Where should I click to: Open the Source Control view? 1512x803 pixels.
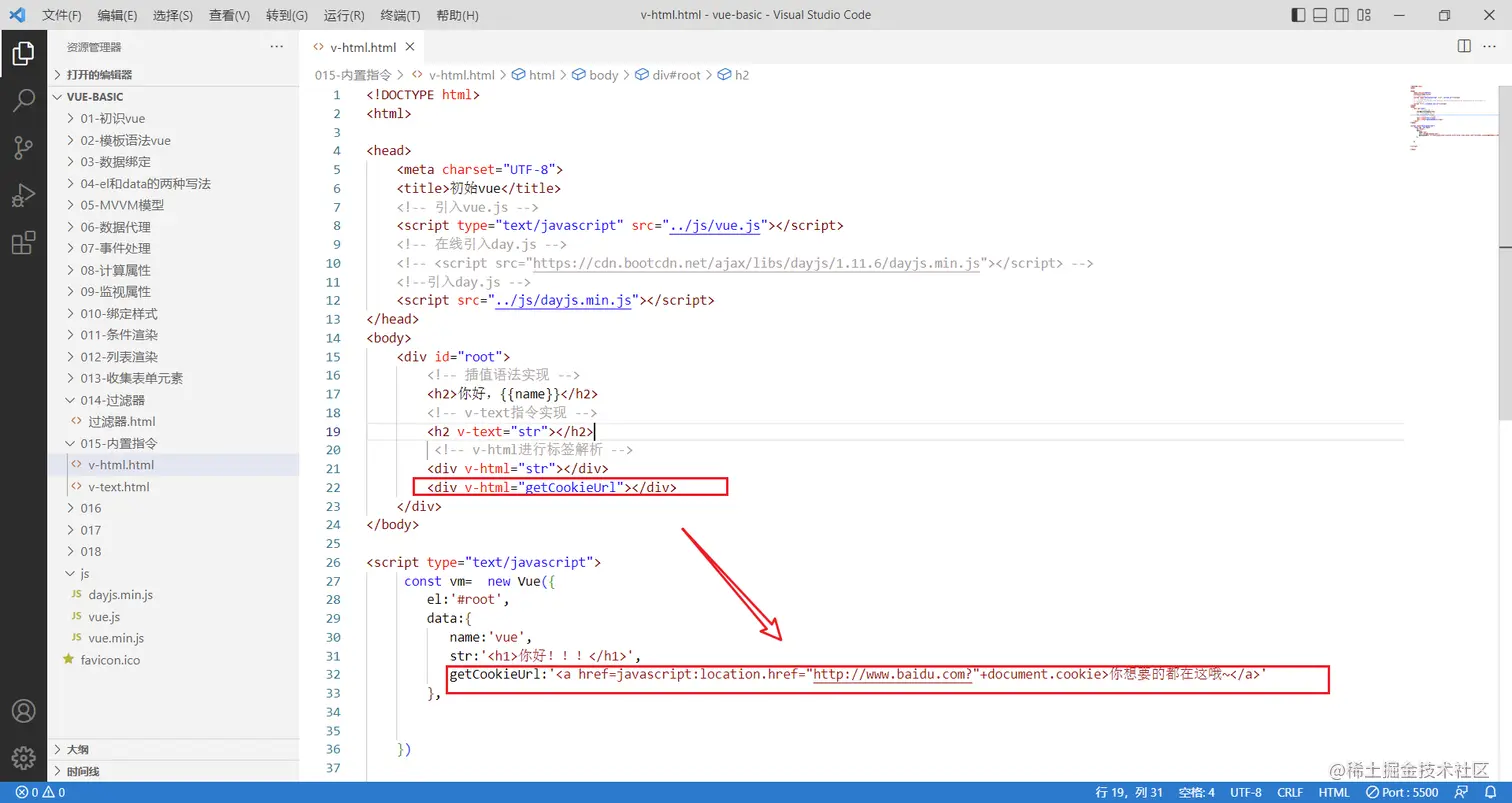point(23,148)
